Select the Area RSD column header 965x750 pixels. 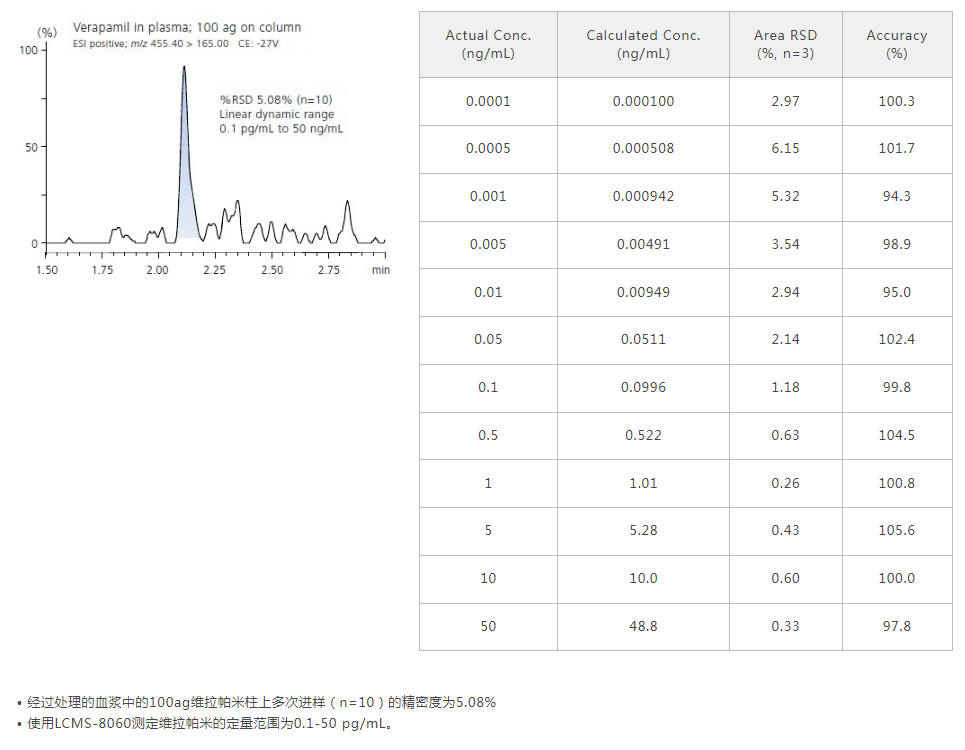coord(785,44)
